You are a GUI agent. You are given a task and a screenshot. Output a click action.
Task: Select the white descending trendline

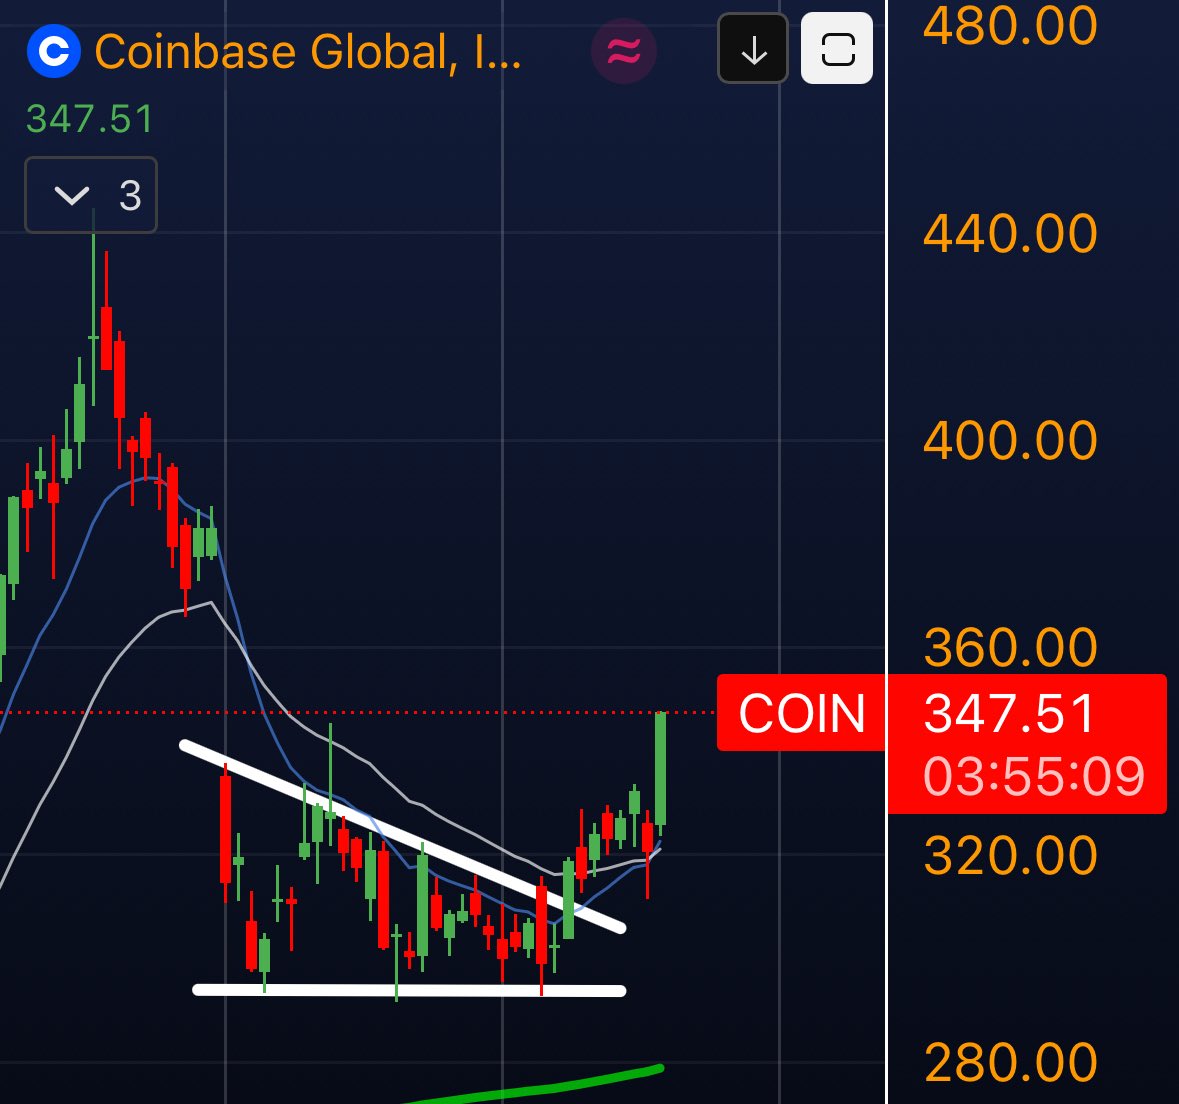[402, 836]
